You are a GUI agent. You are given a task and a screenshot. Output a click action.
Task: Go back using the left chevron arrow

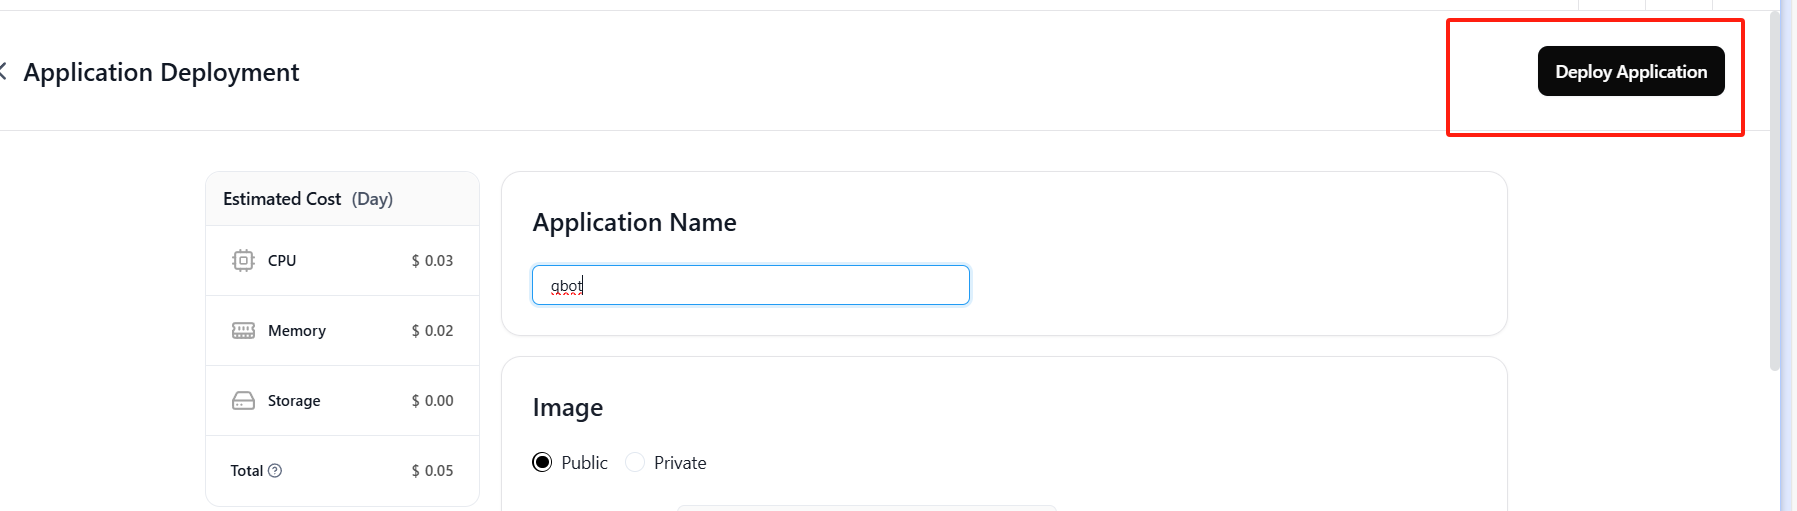(x=3, y=71)
